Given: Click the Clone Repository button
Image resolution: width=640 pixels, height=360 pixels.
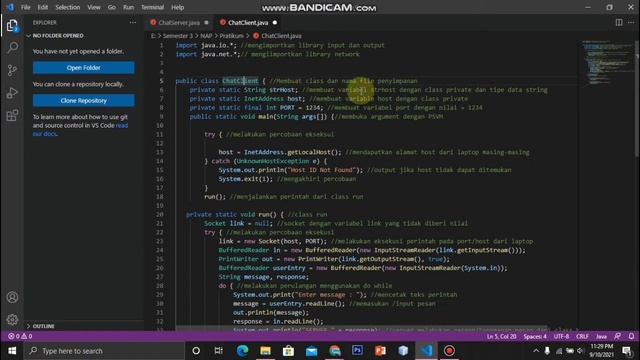Looking at the screenshot, I should pyautogui.click(x=84, y=100).
